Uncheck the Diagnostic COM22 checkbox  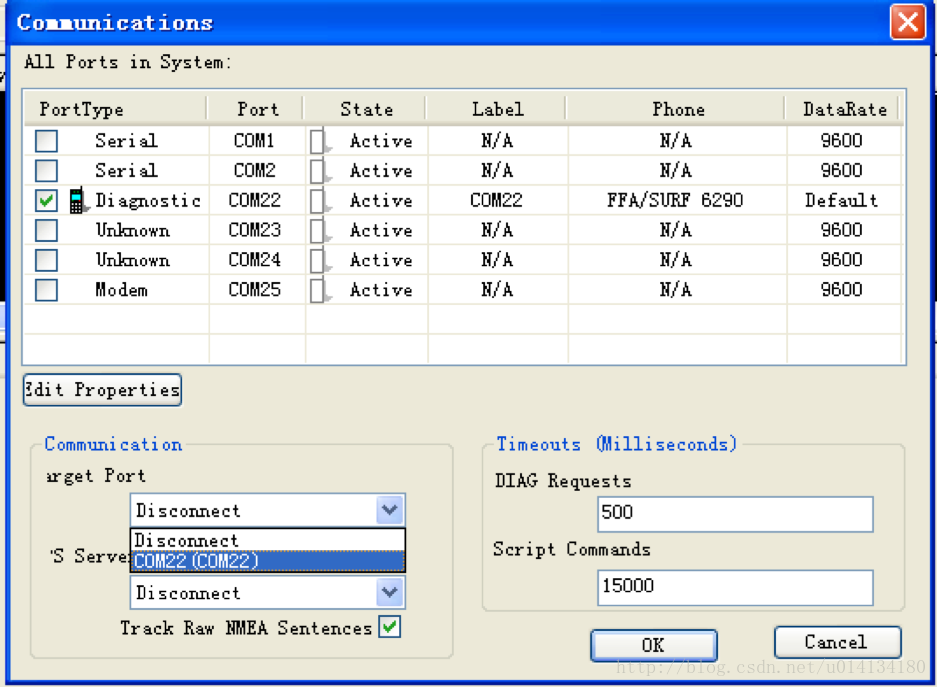[47, 201]
